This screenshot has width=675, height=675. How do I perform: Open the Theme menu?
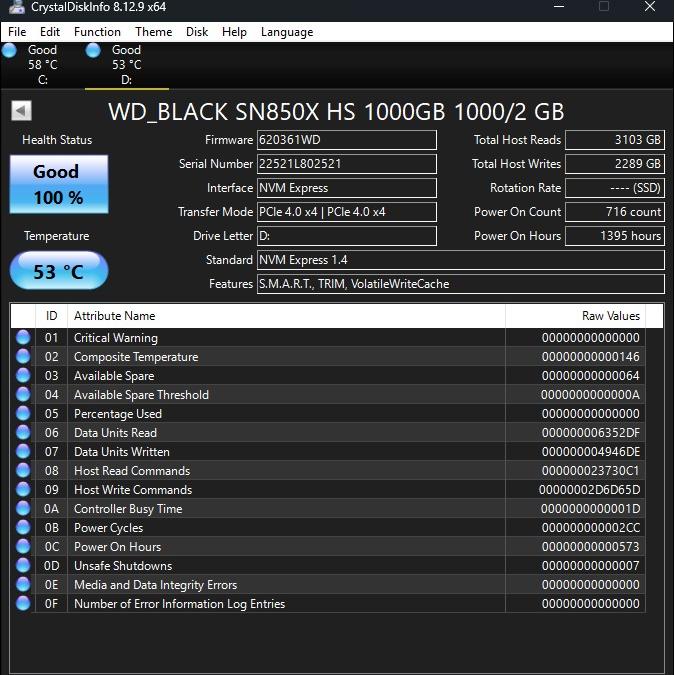tap(153, 32)
